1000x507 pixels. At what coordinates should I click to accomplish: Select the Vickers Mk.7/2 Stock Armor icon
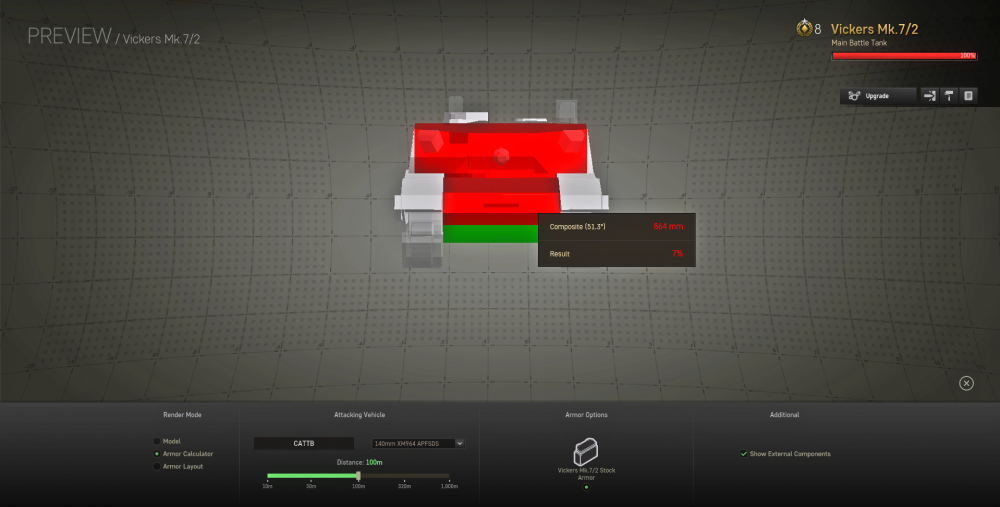tap(585, 452)
